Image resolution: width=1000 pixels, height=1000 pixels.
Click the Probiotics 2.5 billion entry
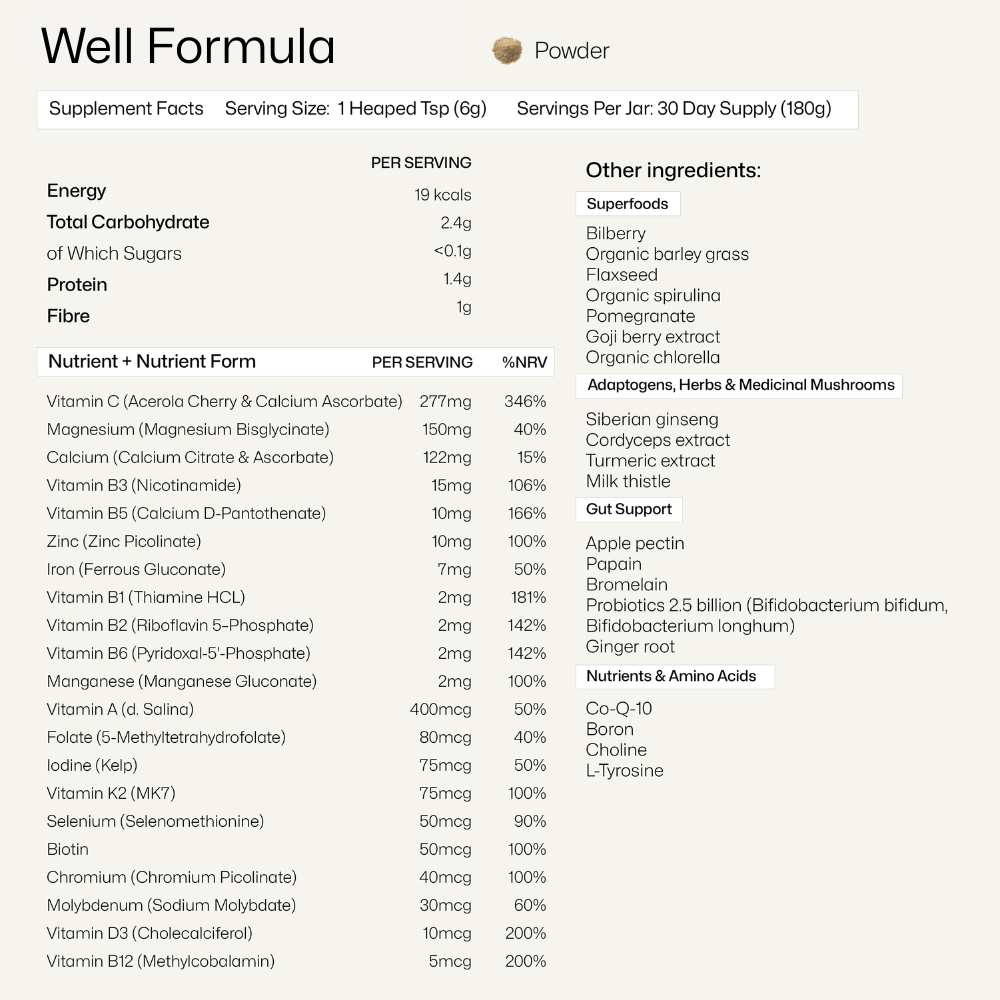[x=766, y=605]
